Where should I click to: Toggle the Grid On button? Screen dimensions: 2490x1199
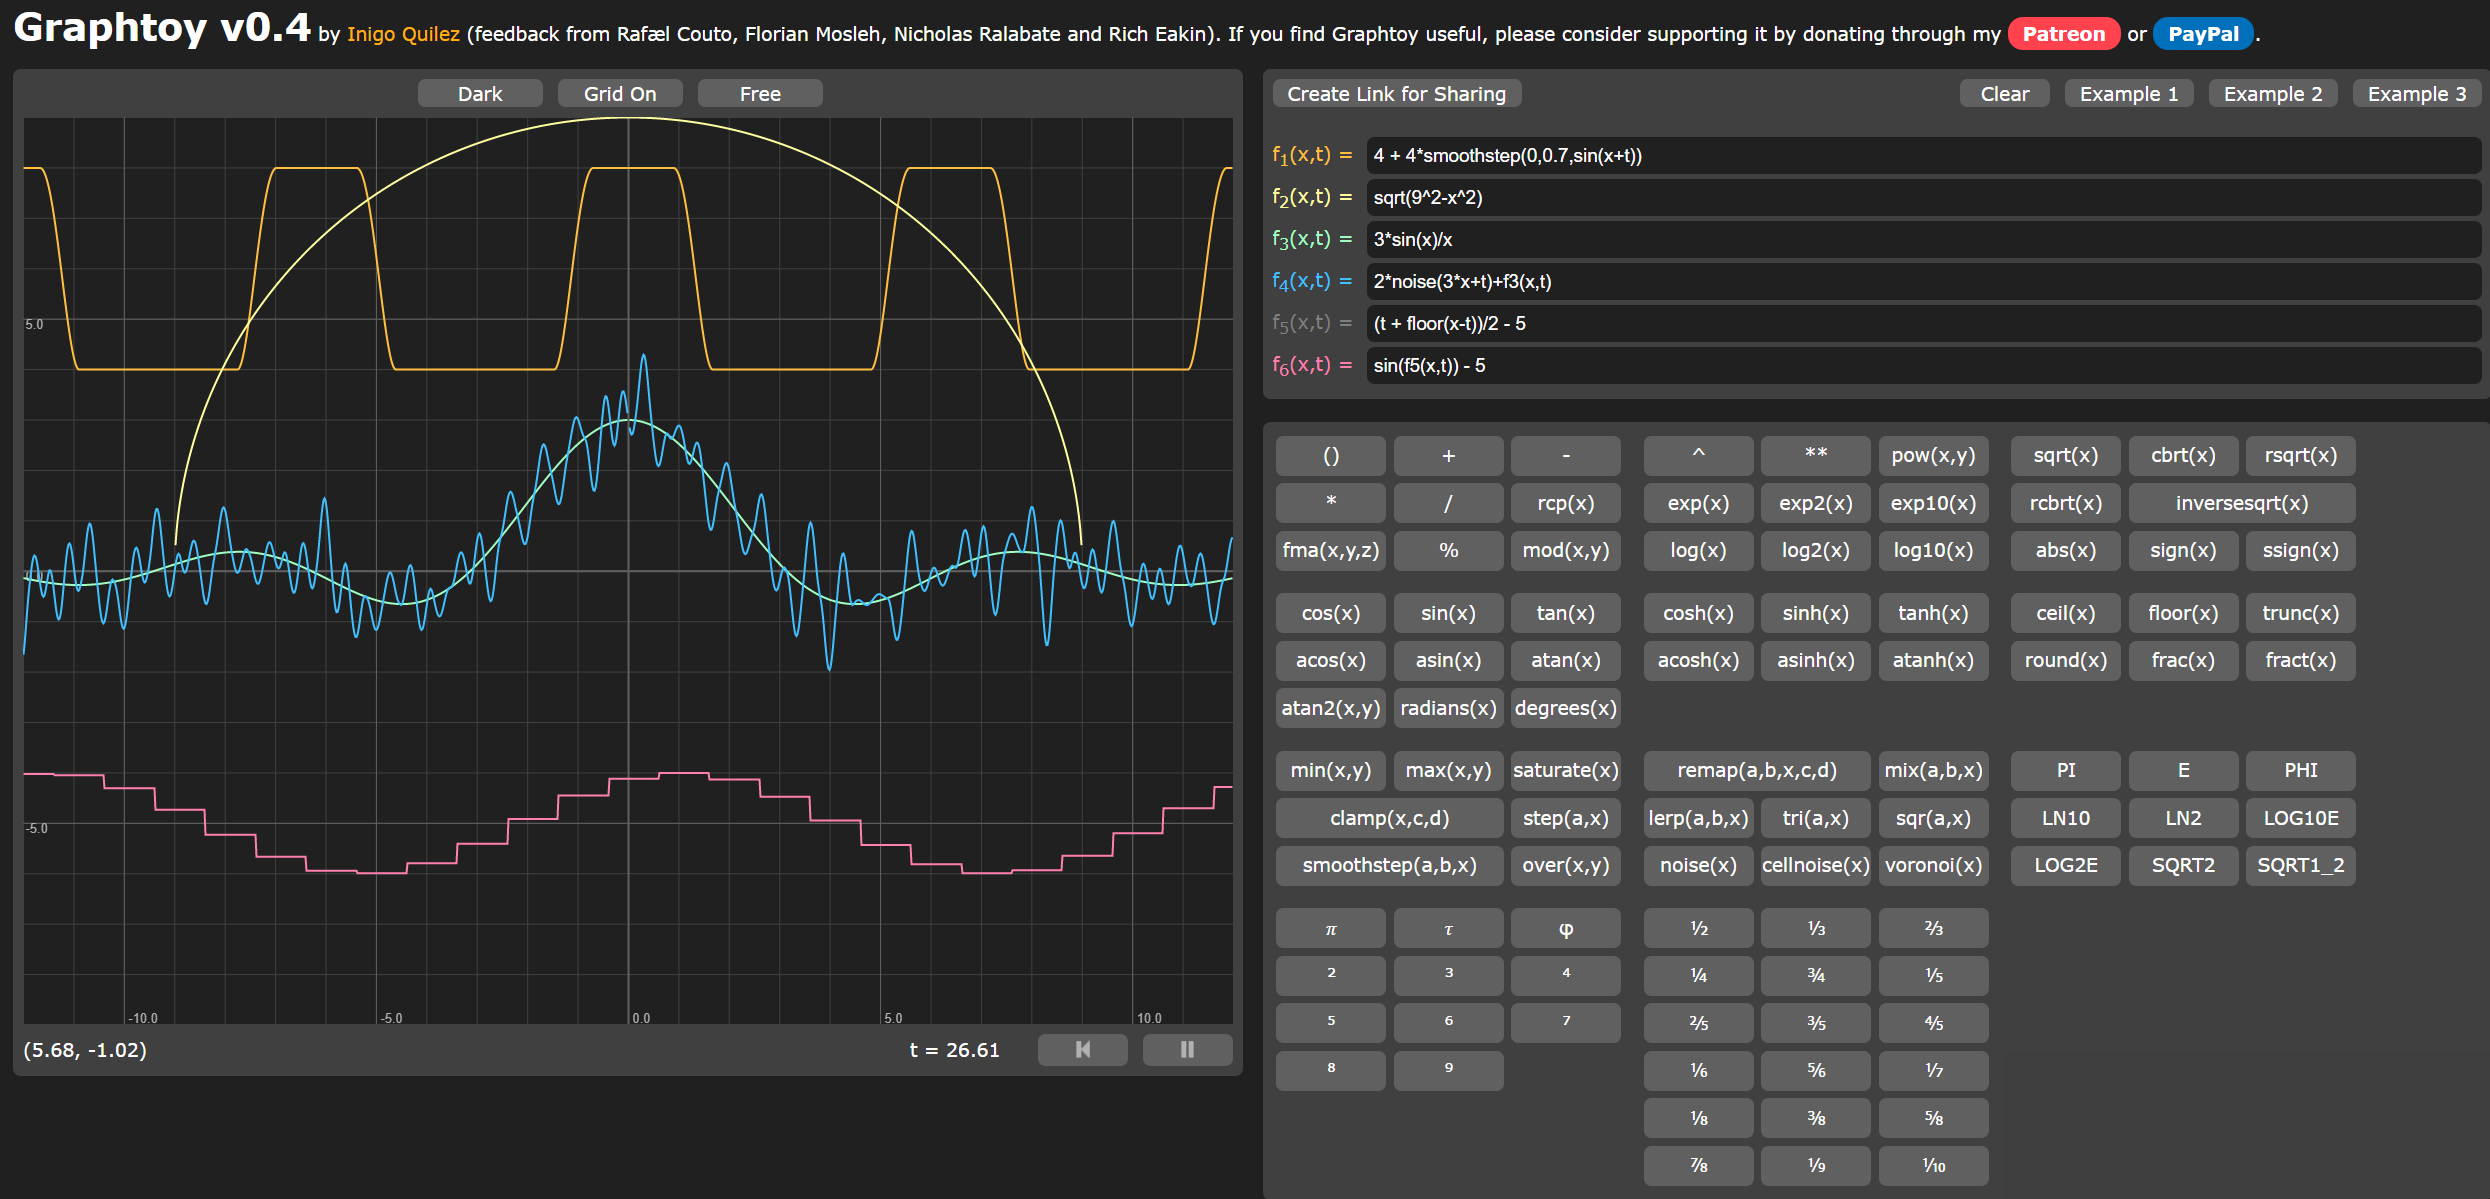coord(620,94)
